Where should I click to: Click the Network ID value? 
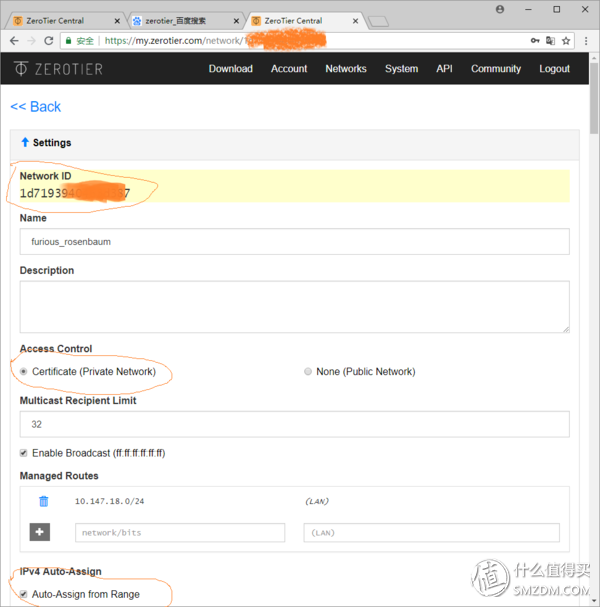click(x=75, y=193)
